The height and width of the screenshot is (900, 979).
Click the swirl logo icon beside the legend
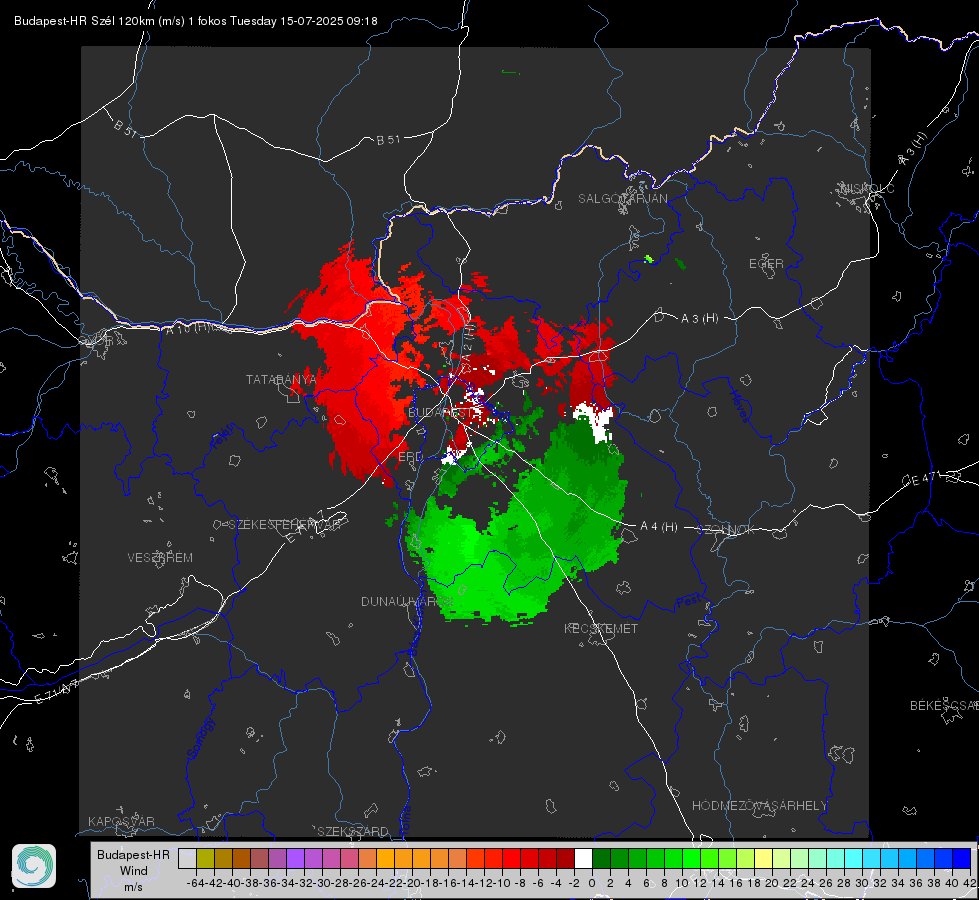(x=34, y=866)
